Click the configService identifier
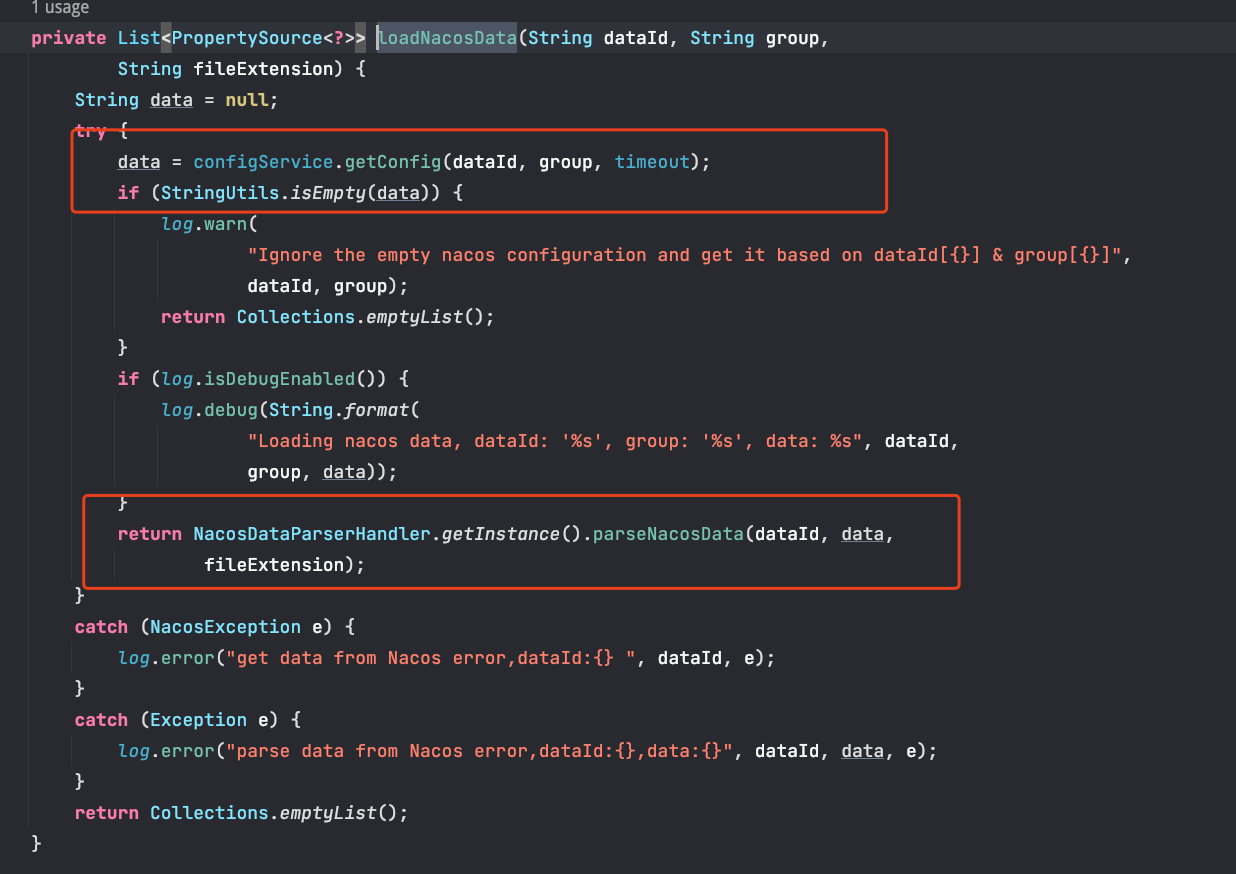 pyautogui.click(x=263, y=162)
